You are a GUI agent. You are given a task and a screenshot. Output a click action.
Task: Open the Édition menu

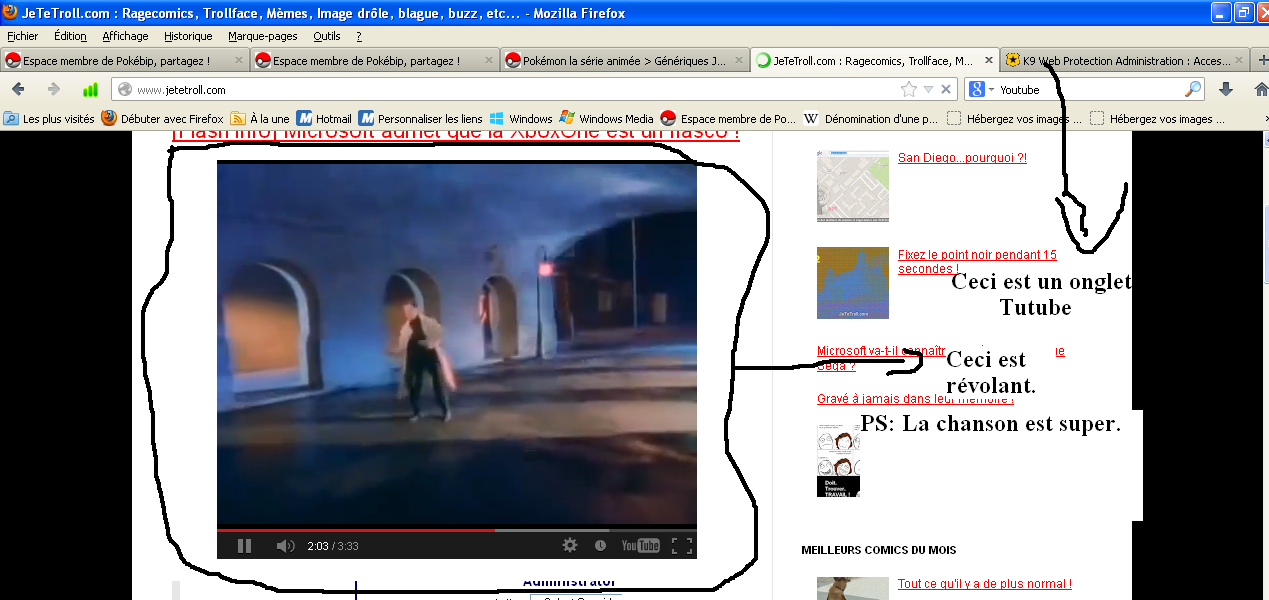pyautogui.click(x=71, y=36)
